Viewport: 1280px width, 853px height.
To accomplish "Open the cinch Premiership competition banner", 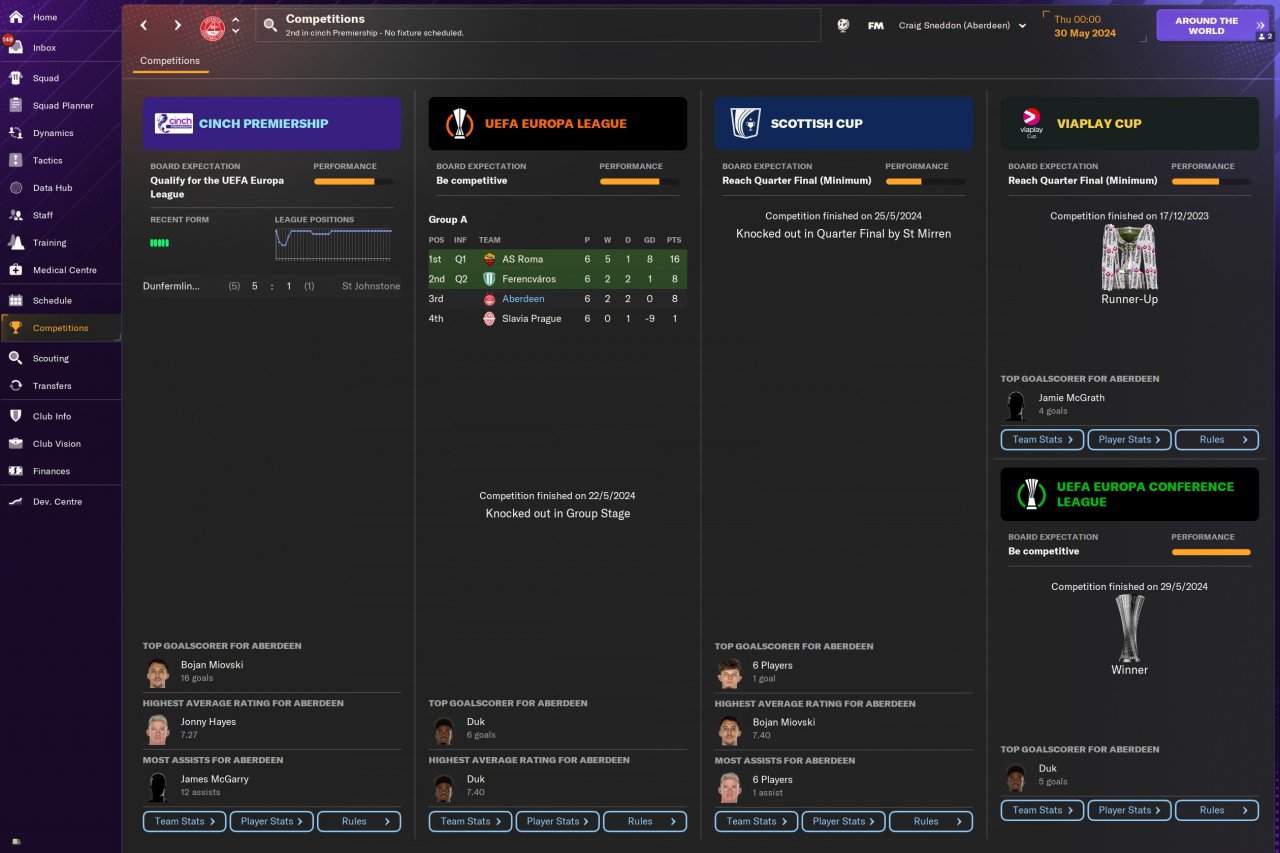I will pyautogui.click(x=272, y=124).
